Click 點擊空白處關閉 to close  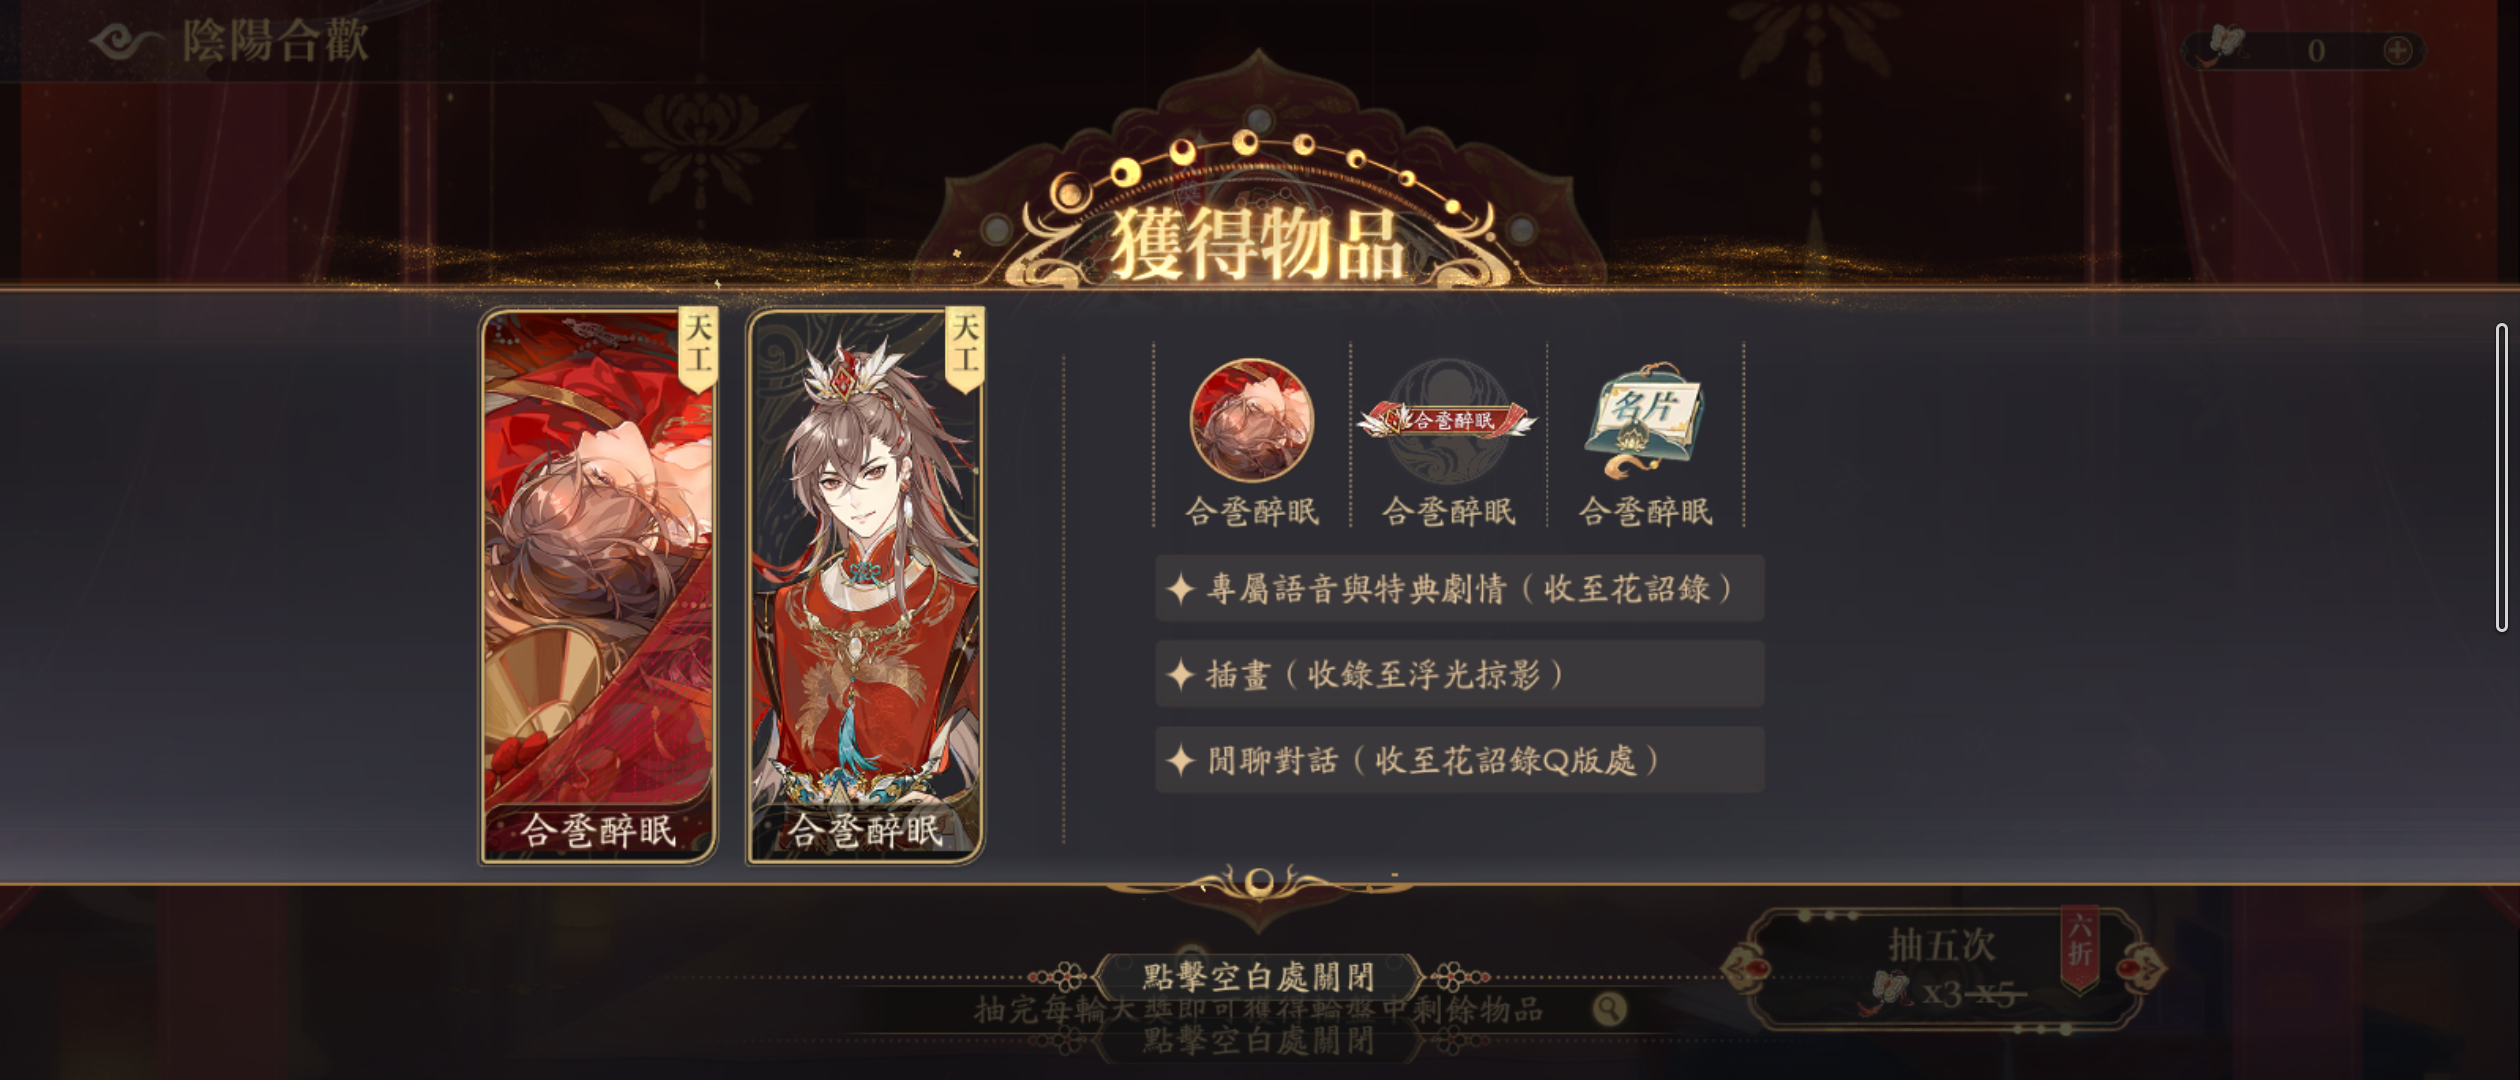[1259, 975]
